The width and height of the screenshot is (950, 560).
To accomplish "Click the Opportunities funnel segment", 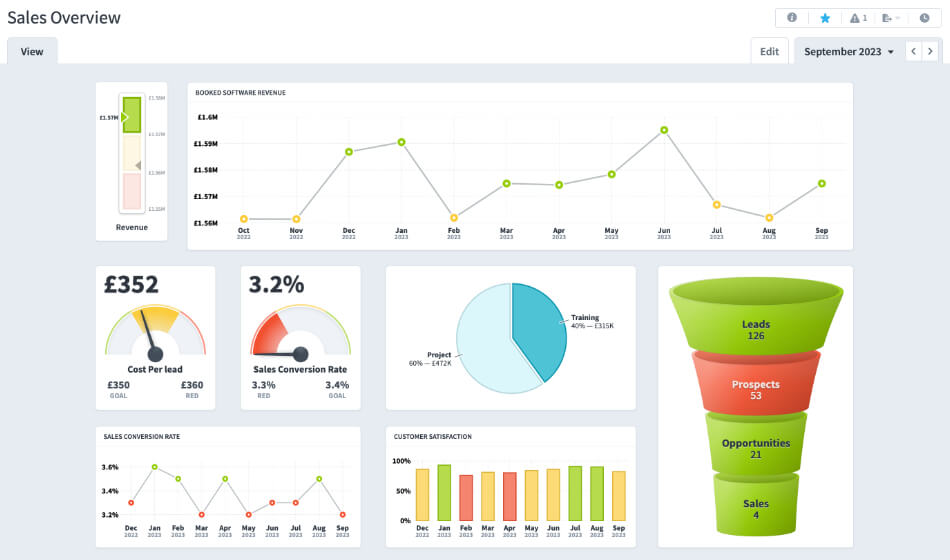I will 756,445.
